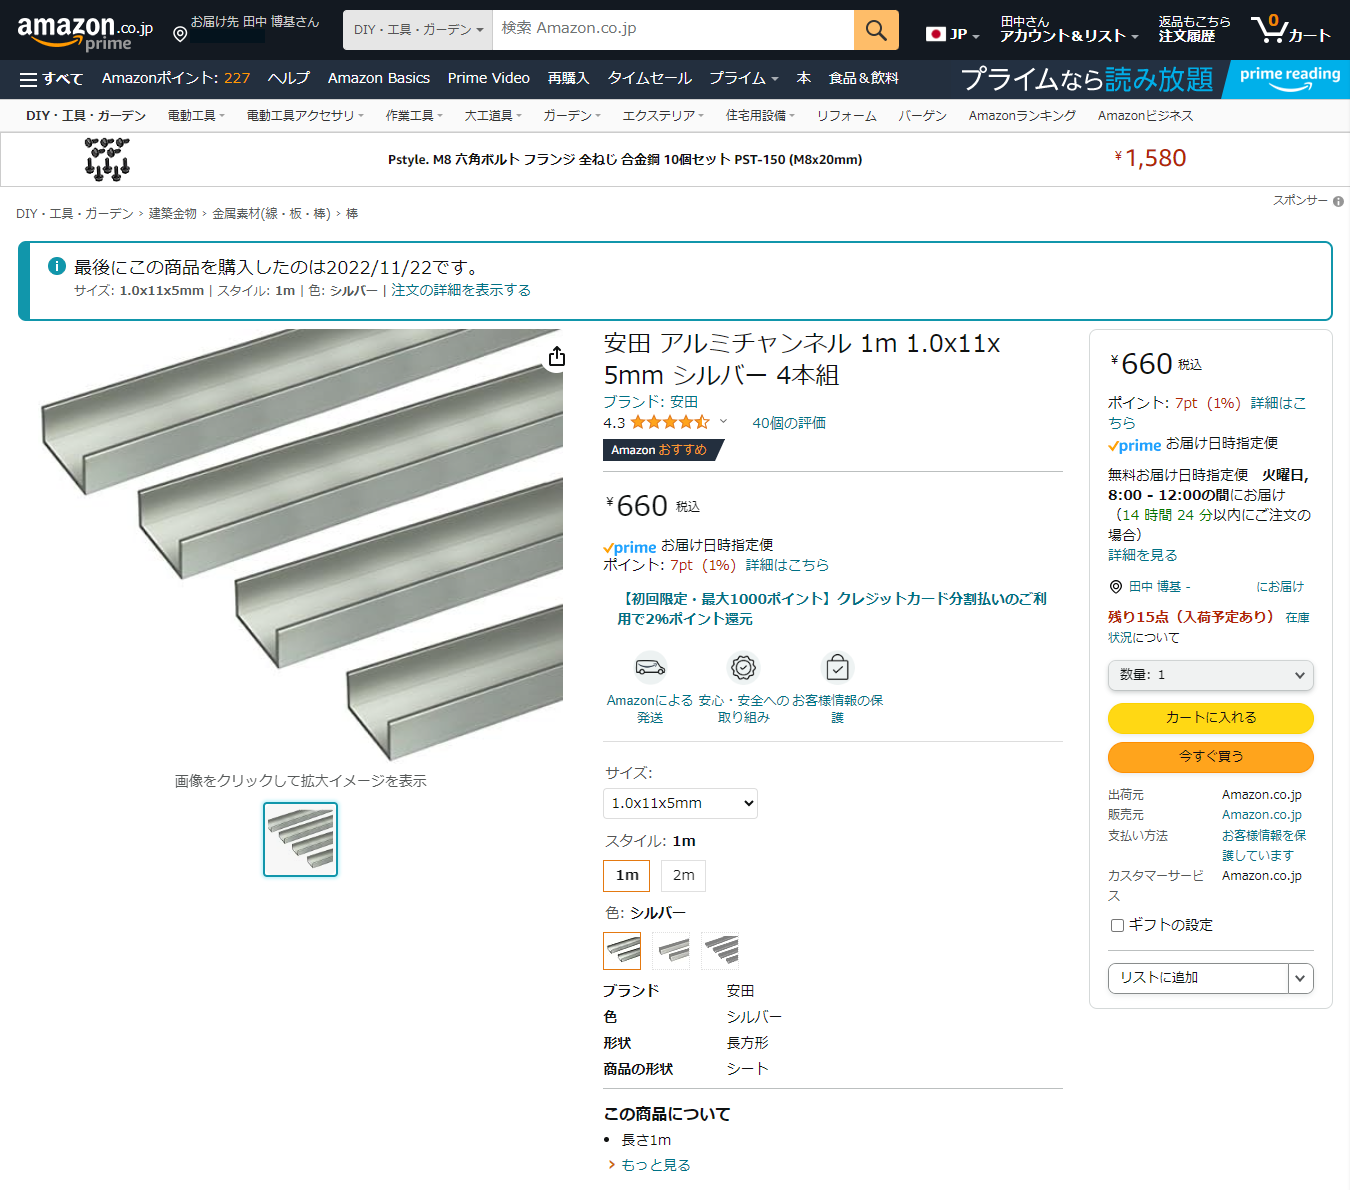Image resolution: width=1350 pixels, height=1200 pixels.
Task: Click the 建築金物 breadcrumb link
Action: click(x=173, y=214)
